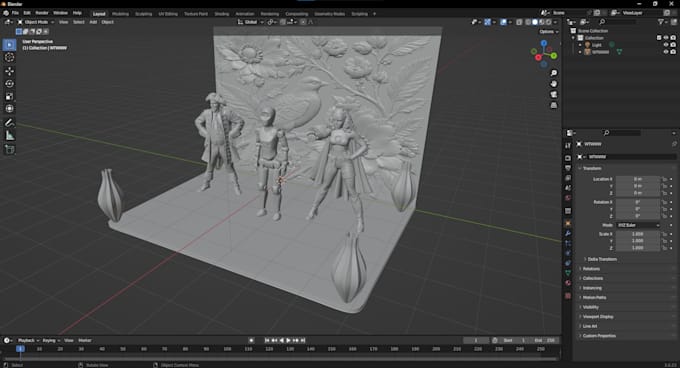The width and height of the screenshot is (680, 368).
Task: Open the Particles properties tab icon
Action: pyautogui.click(x=568, y=243)
